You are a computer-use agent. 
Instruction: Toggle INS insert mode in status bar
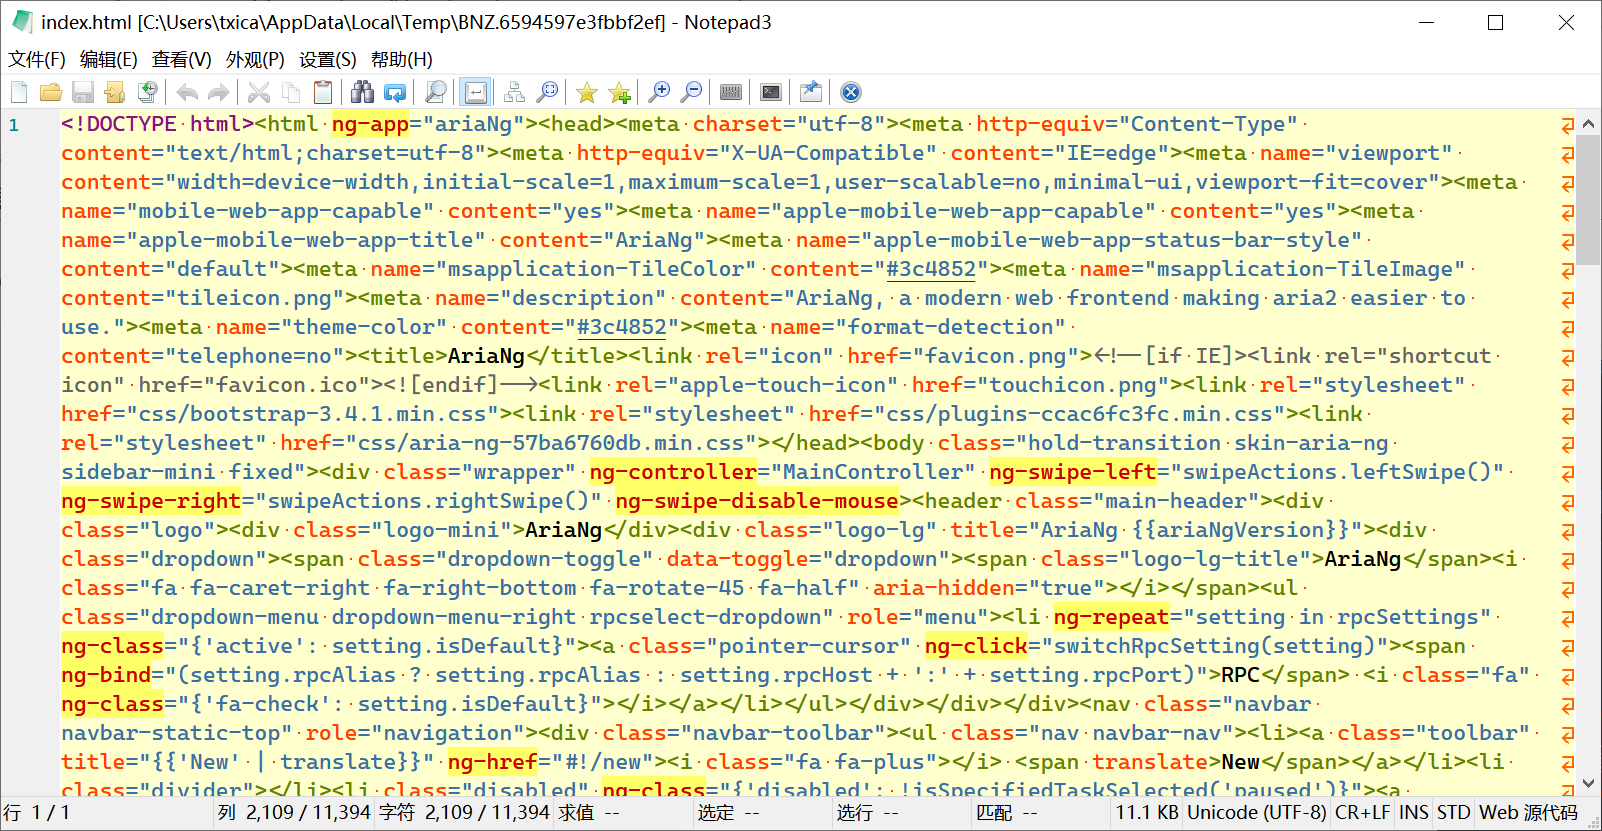tap(1413, 812)
